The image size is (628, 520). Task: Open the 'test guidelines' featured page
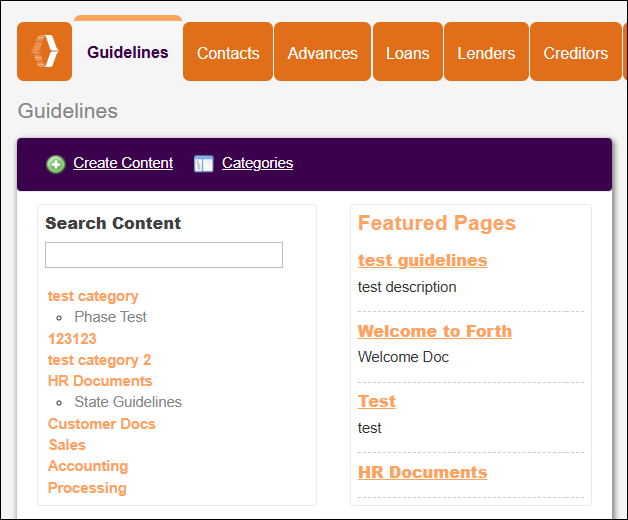tap(423, 260)
